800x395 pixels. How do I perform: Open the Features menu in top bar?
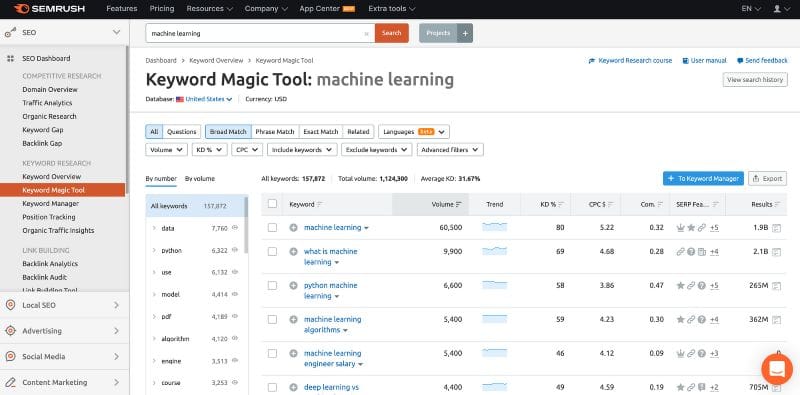coord(121,9)
